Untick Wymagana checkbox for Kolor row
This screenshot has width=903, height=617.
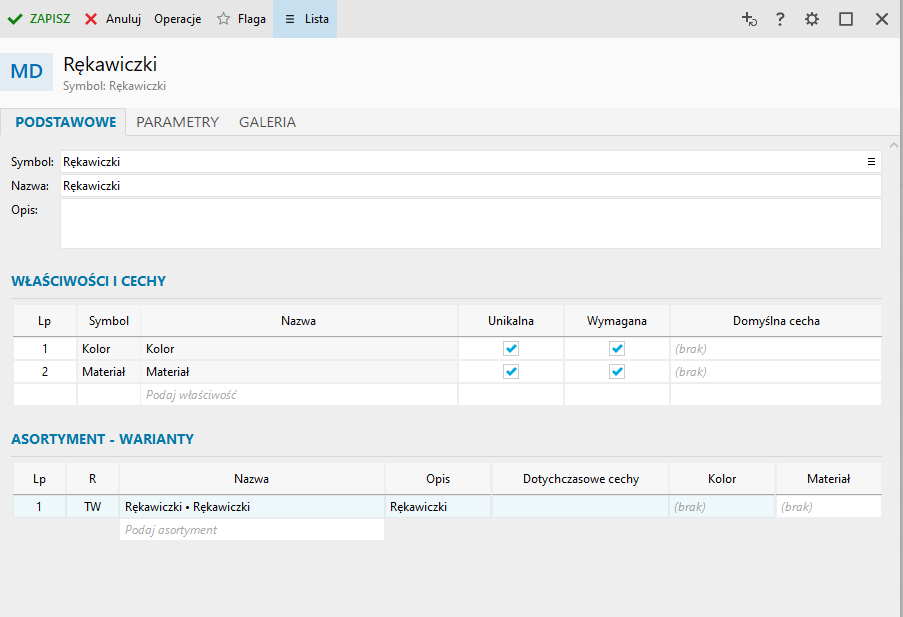click(x=617, y=349)
